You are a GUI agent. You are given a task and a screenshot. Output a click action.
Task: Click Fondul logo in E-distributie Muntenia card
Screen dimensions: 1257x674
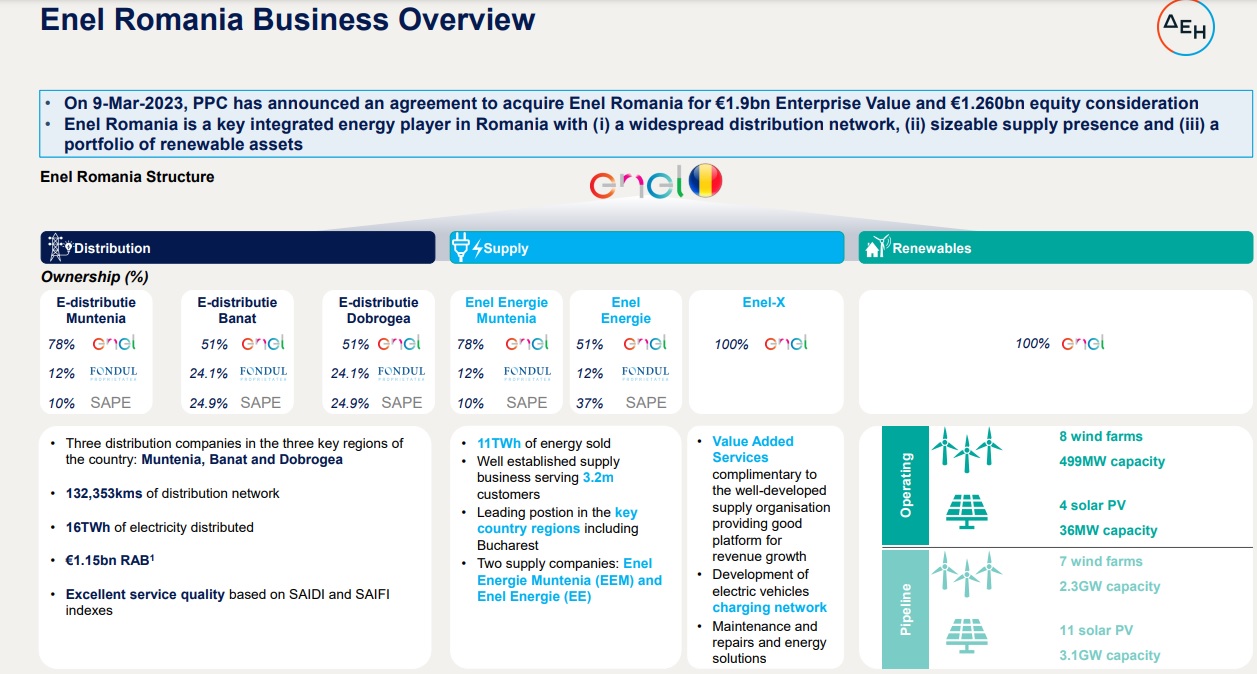[113, 373]
